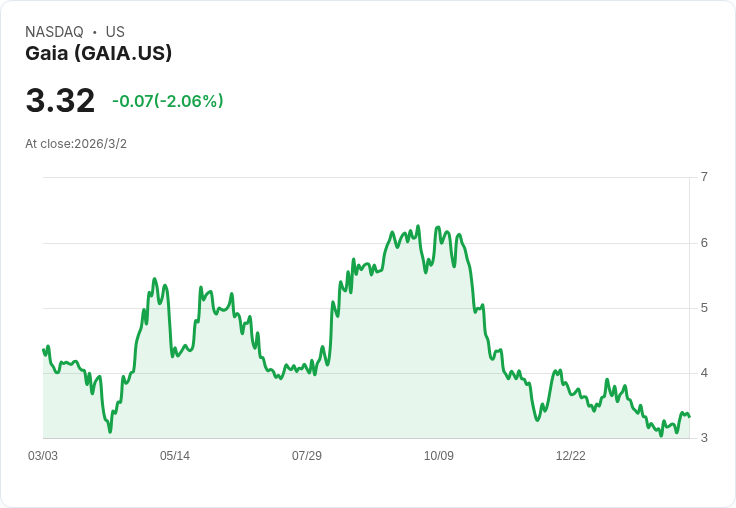The height and width of the screenshot is (508, 736).
Task: Click the 3.32 current price
Action: (x=60, y=100)
